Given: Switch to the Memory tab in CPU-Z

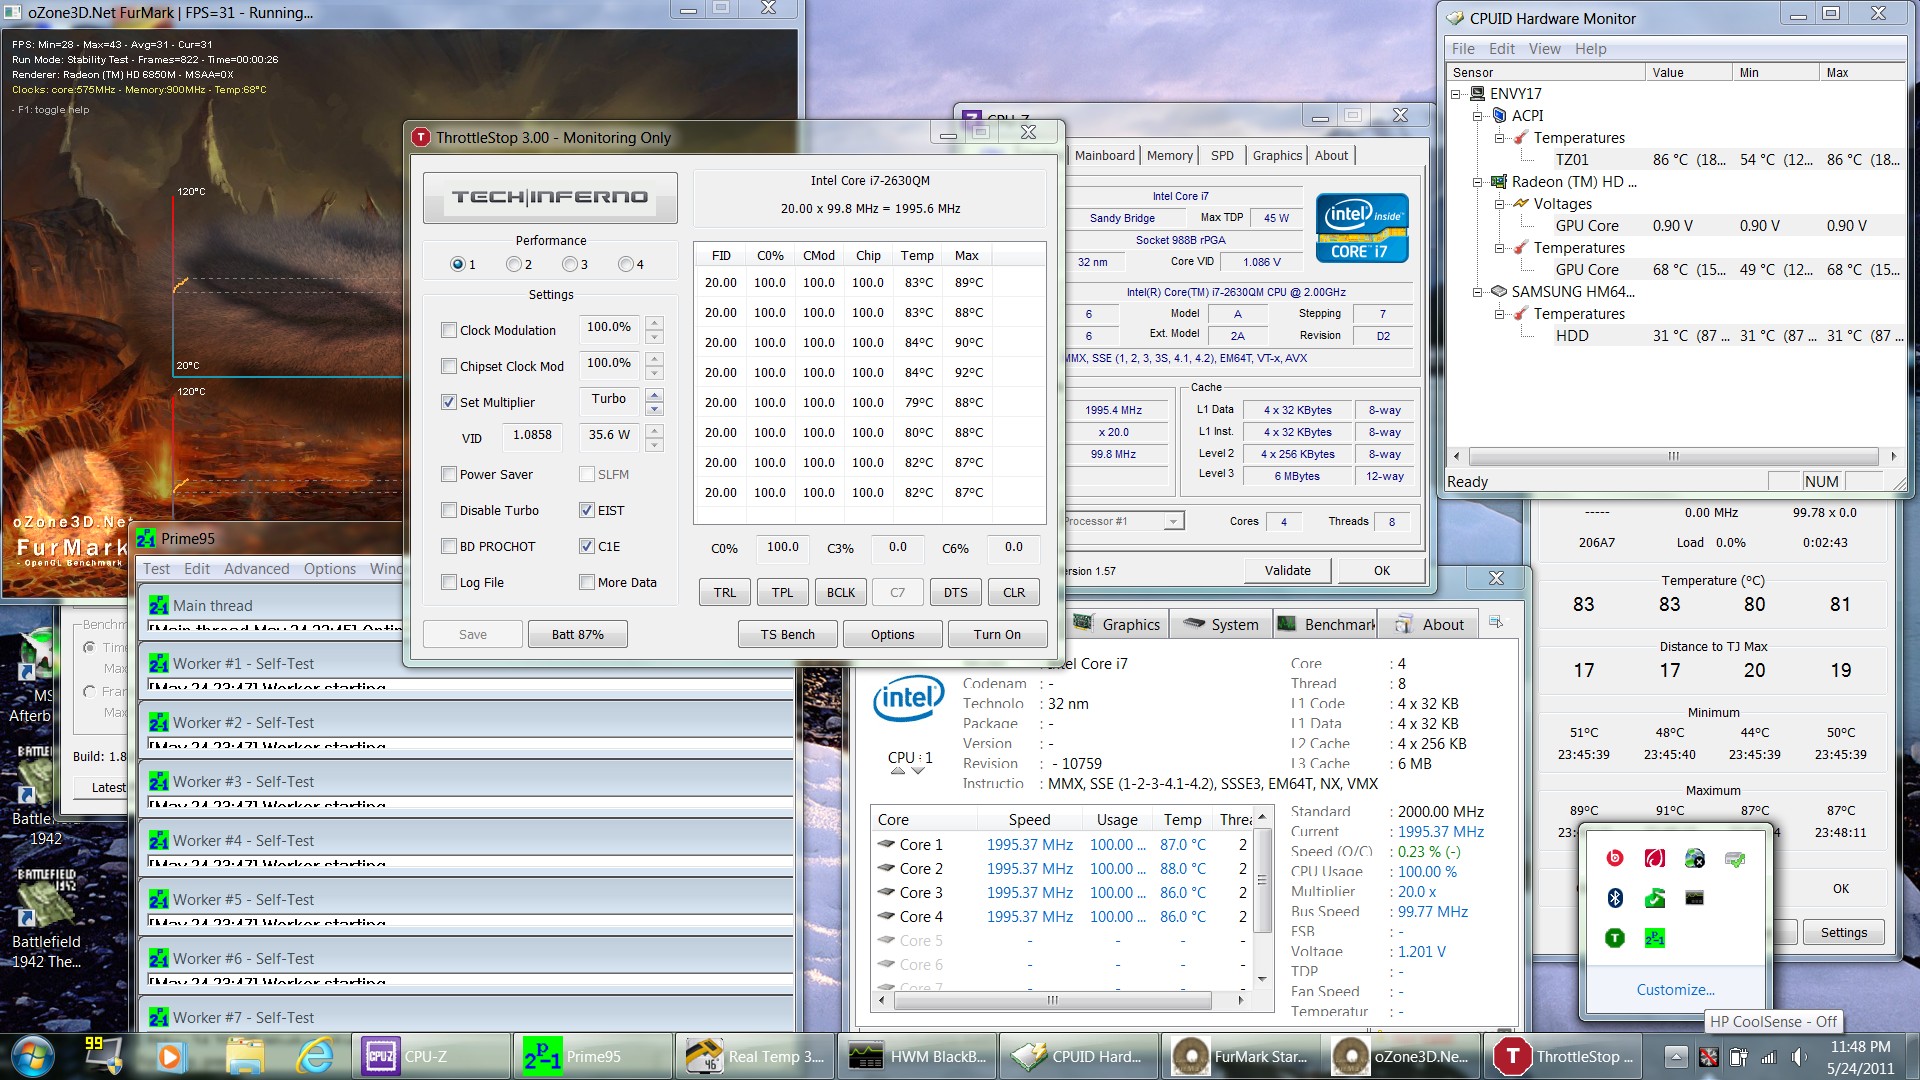Looking at the screenshot, I should (x=1169, y=155).
